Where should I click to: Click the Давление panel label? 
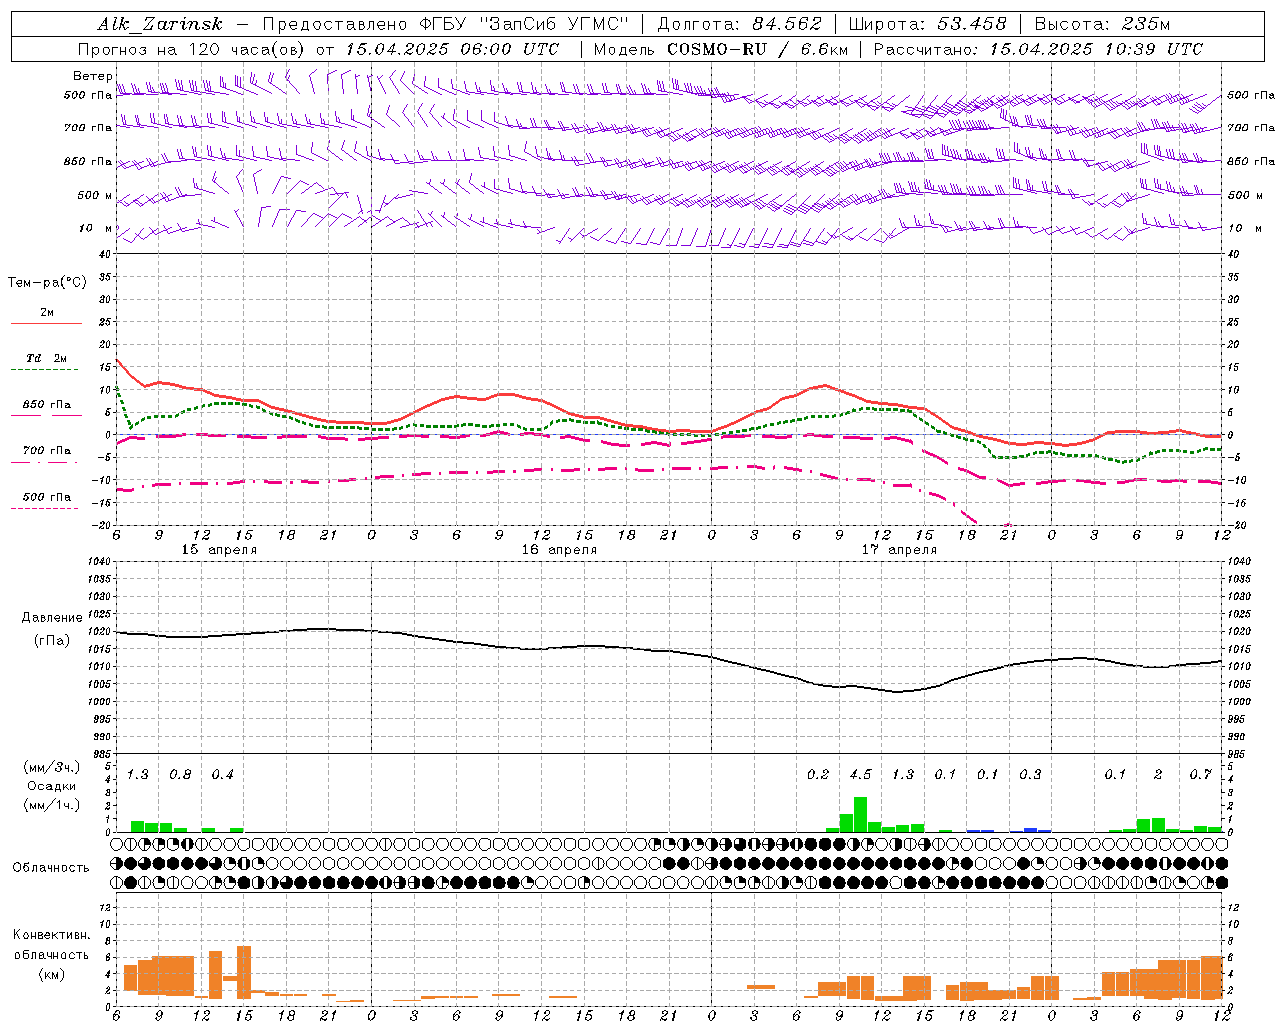coord(52,618)
